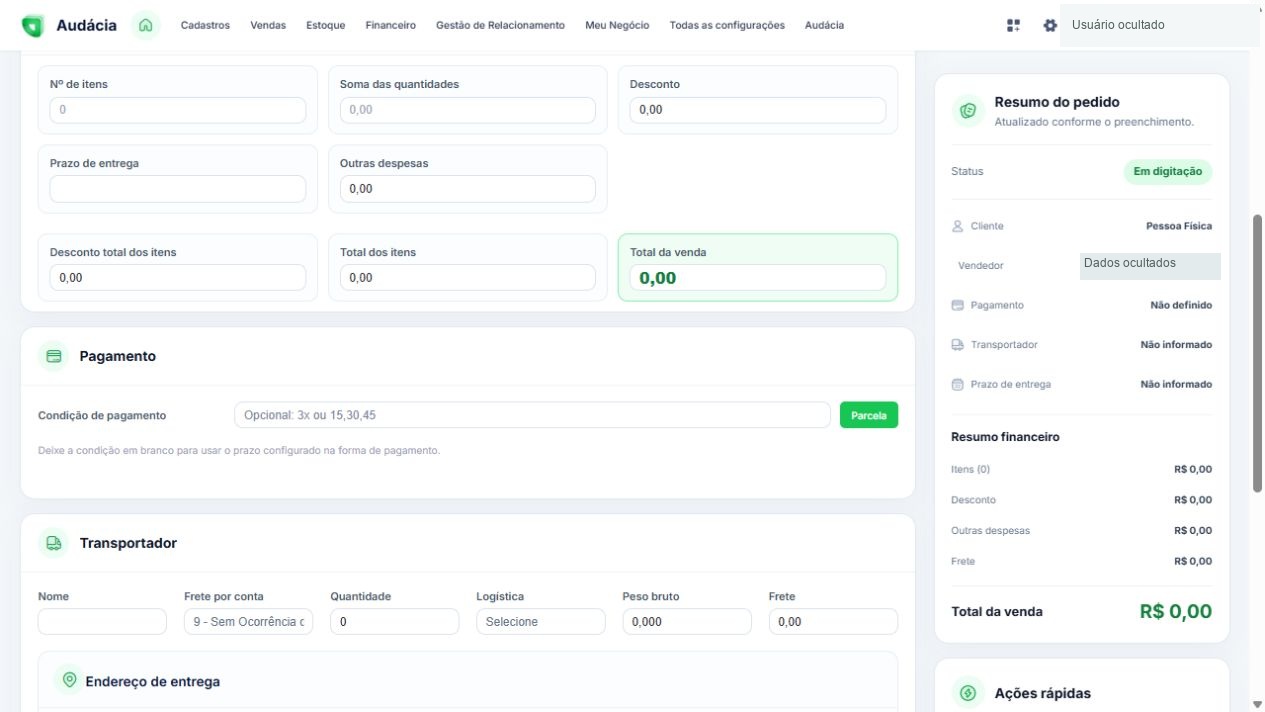Image resolution: width=1265 pixels, height=712 pixels.
Task: Open the Vendas menu
Action: pos(268,26)
